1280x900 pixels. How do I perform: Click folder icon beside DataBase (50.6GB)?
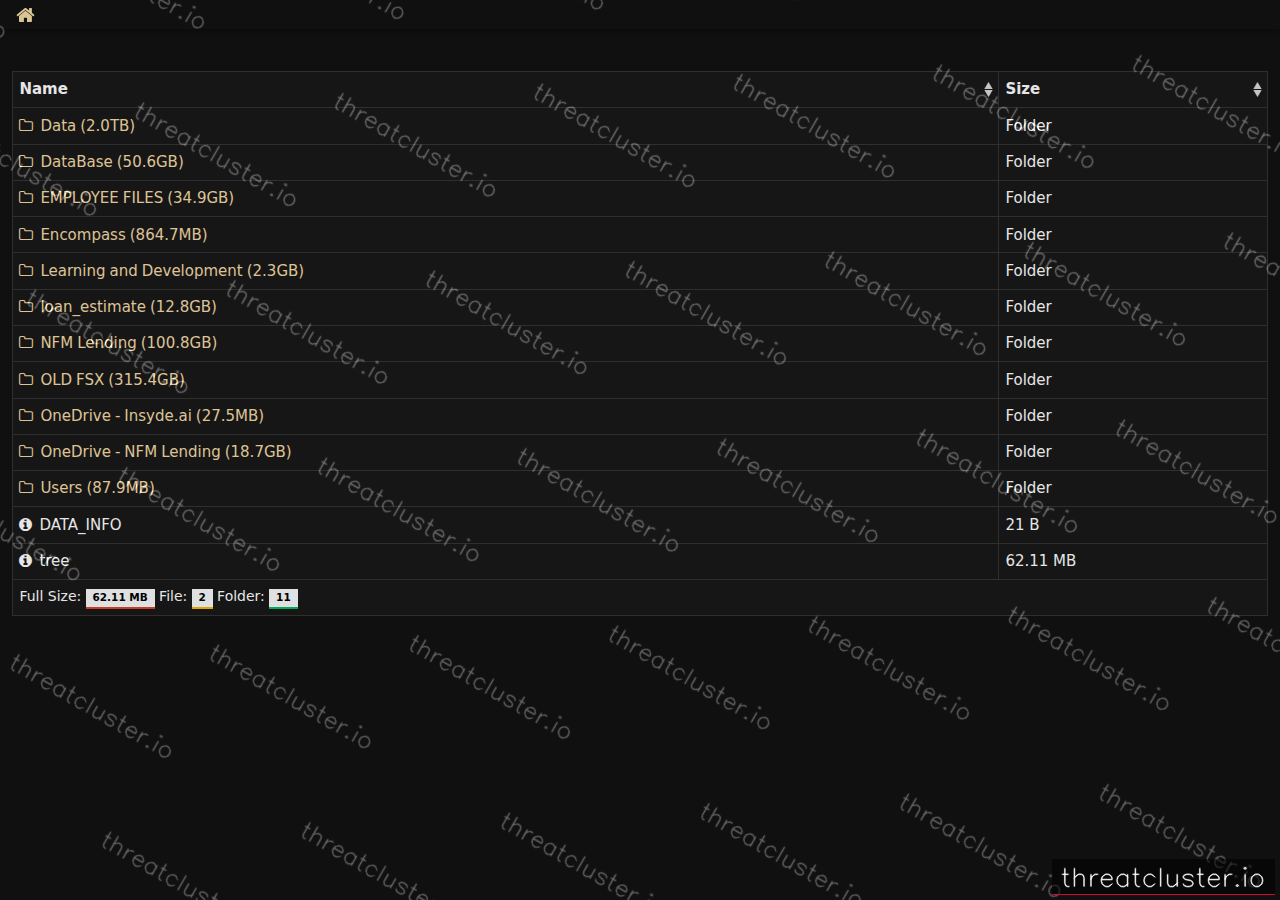pyautogui.click(x=26, y=162)
